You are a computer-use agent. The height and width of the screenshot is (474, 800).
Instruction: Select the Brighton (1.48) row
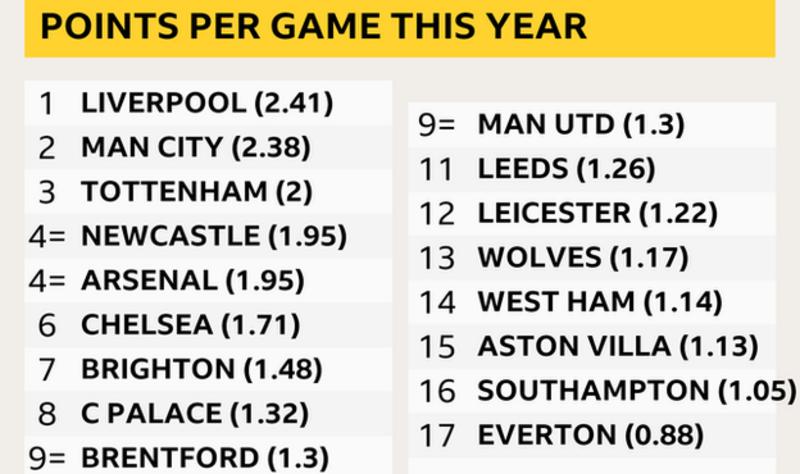201,369
